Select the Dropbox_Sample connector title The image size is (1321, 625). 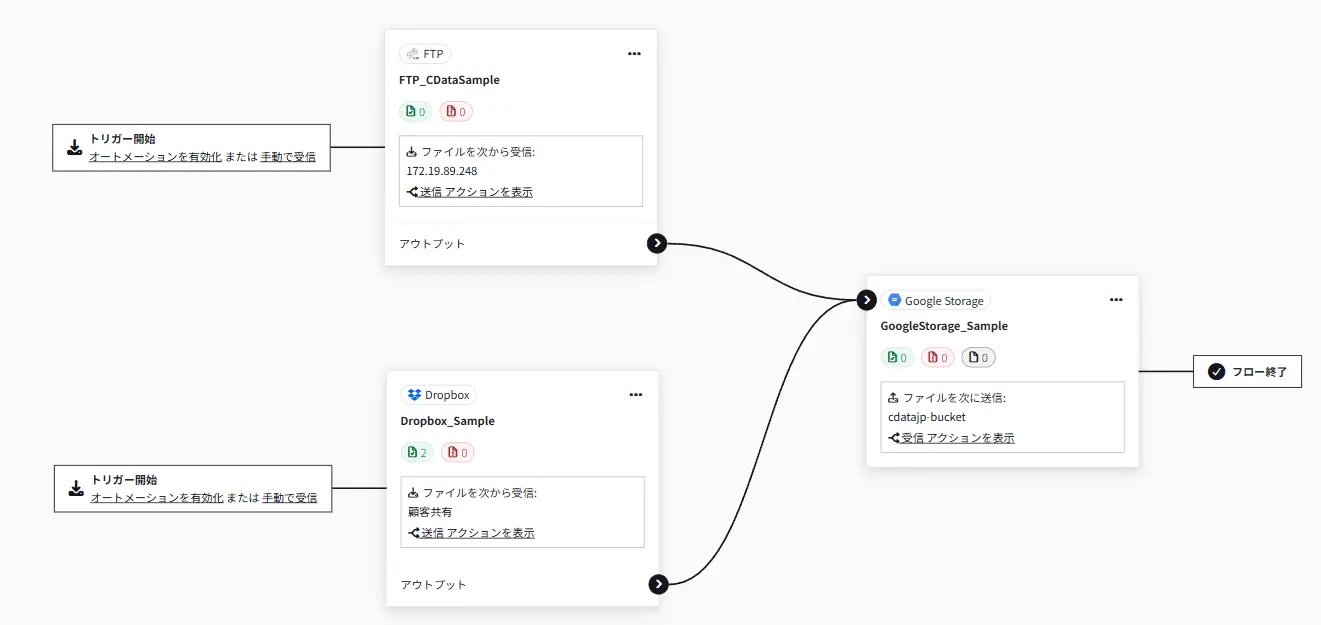coord(448,421)
